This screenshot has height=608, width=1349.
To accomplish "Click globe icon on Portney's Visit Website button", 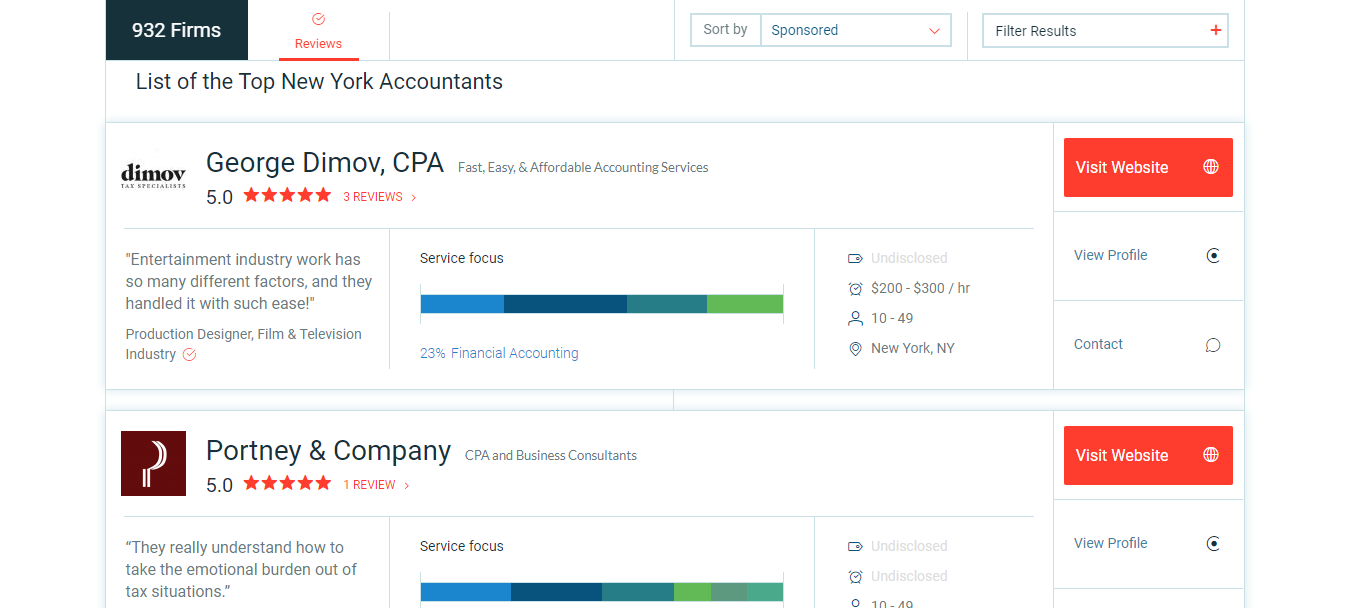I will (1210, 455).
